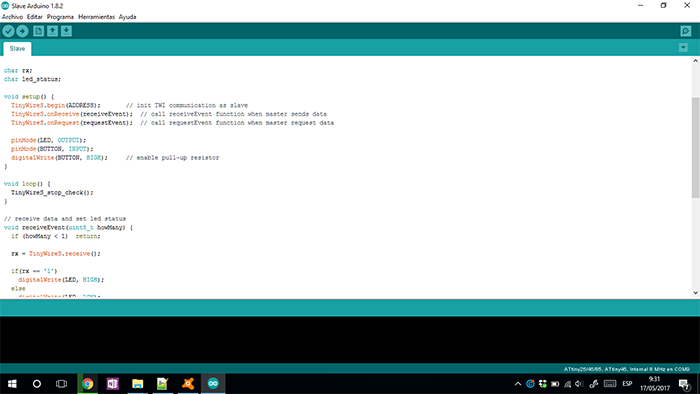The width and height of the screenshot is (700, 394).
Task: Switch to OneNote in taskbar
Action: click(x=112, y=384)
